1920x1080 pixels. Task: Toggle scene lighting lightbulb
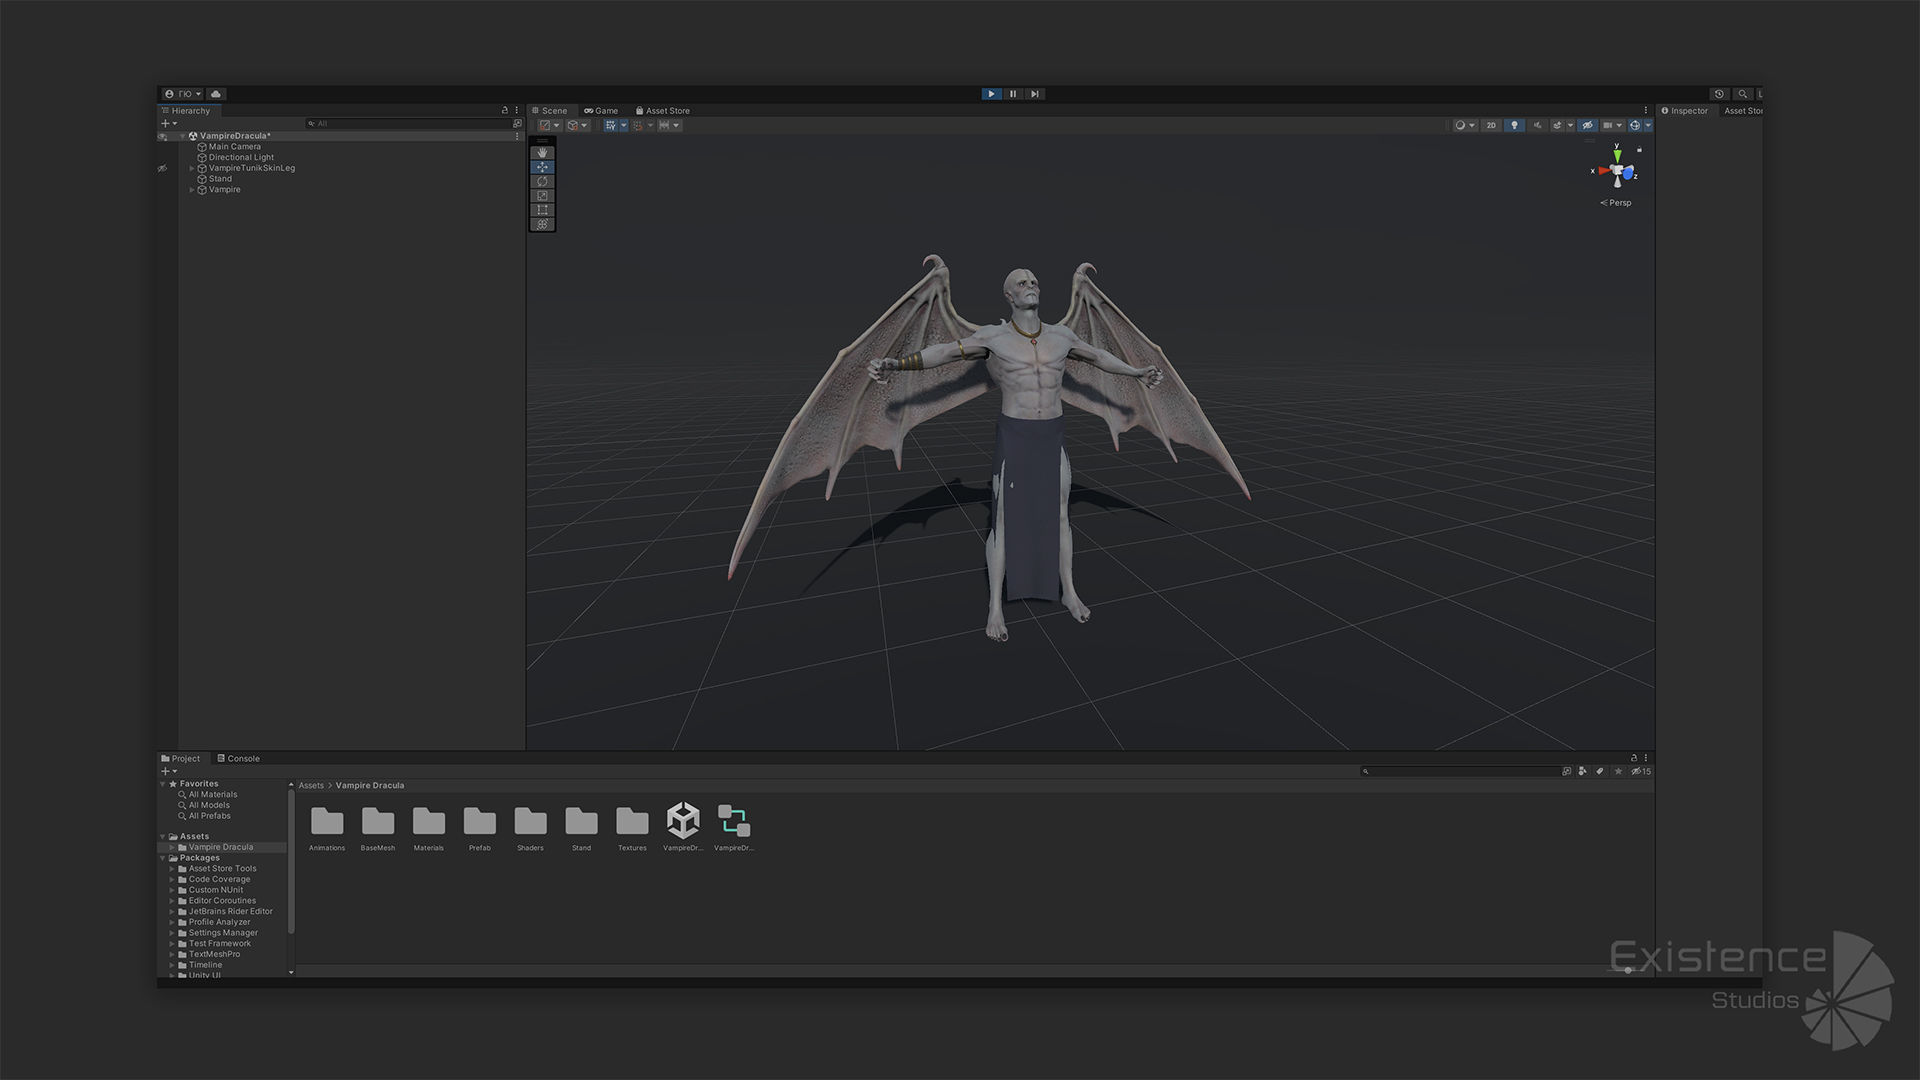pos(1514,126)
